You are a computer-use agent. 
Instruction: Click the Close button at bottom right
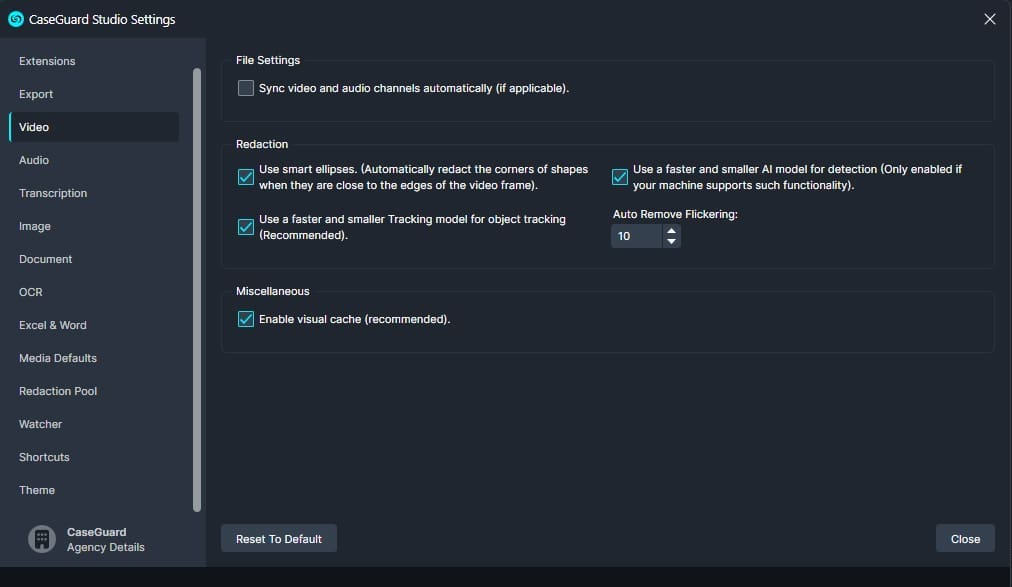point(965,539)
